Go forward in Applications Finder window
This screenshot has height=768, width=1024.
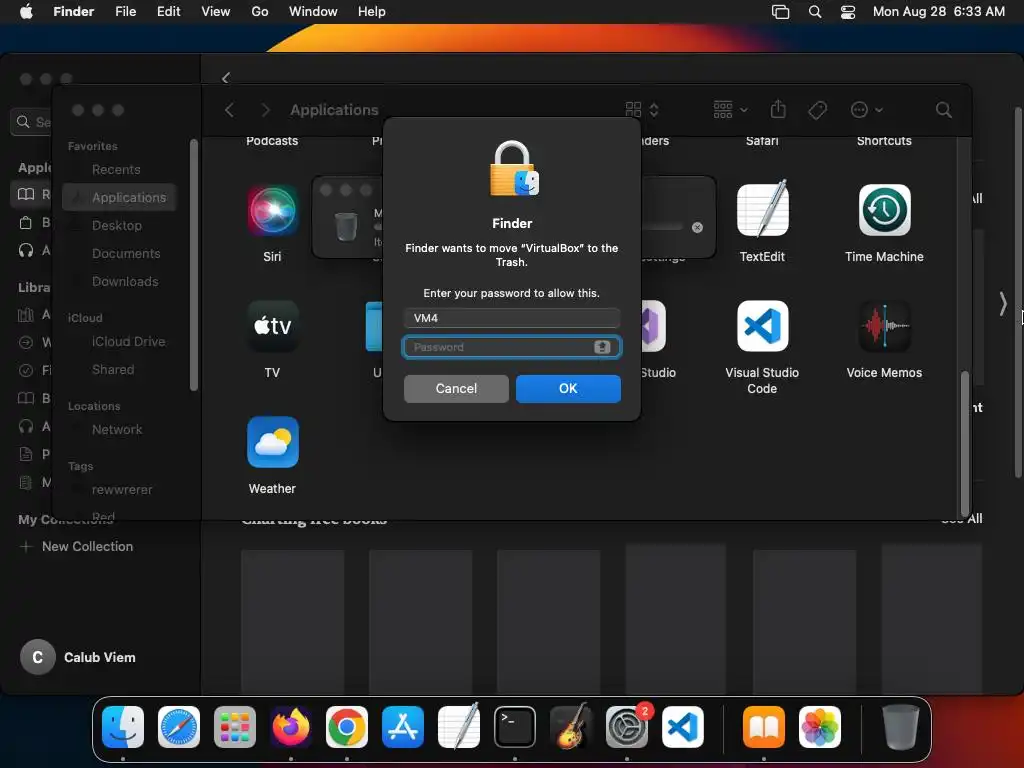[x=265, y=110]
